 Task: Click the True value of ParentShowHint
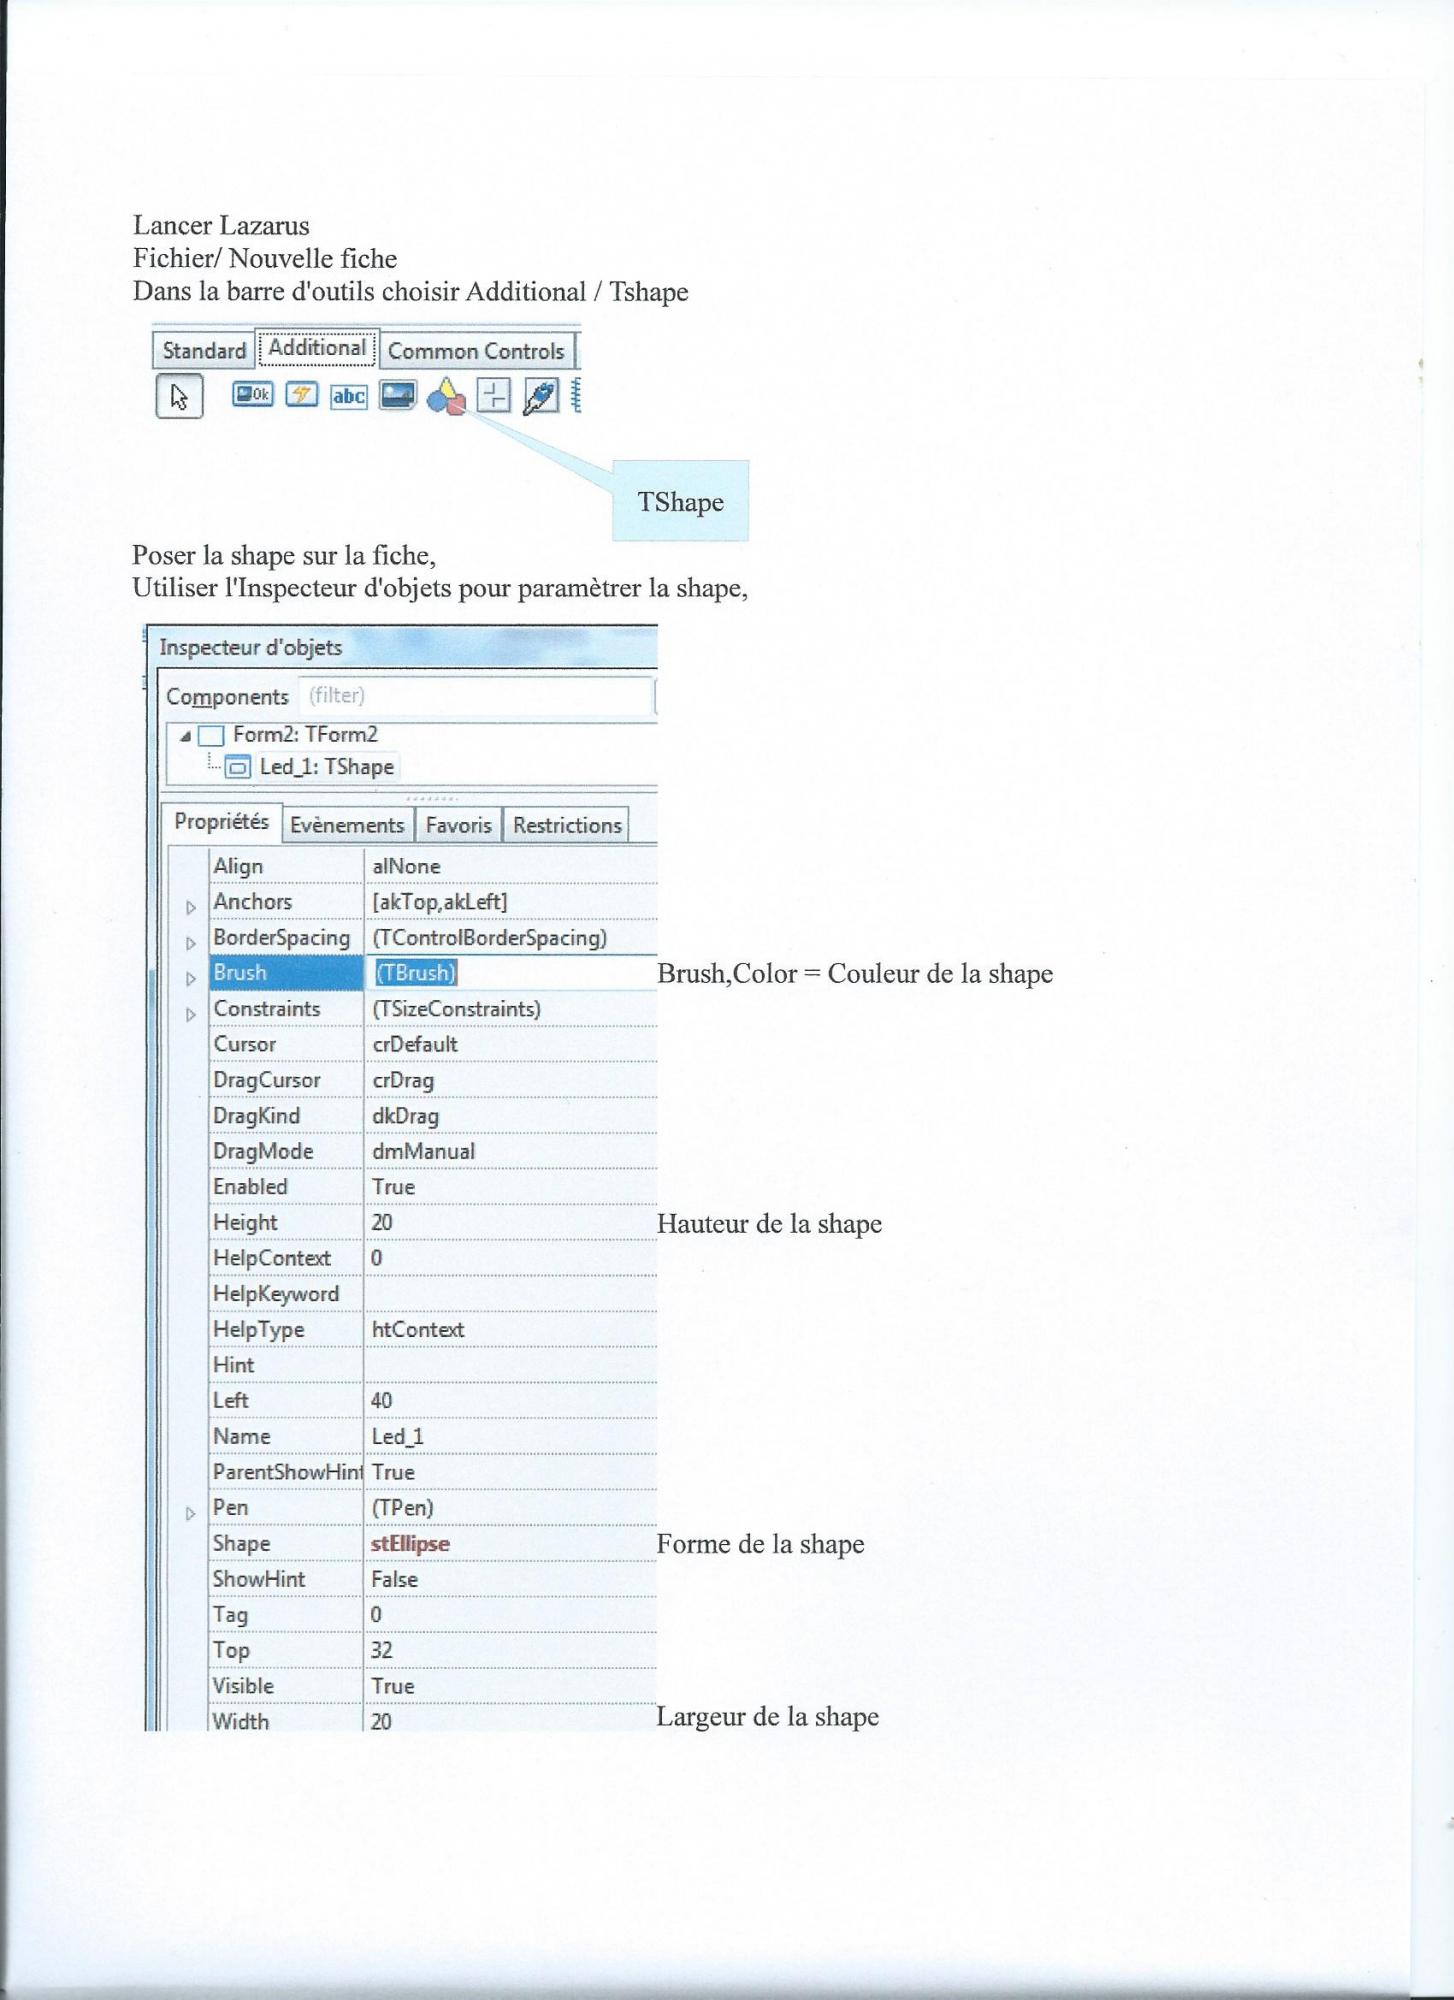[393, 1472]
